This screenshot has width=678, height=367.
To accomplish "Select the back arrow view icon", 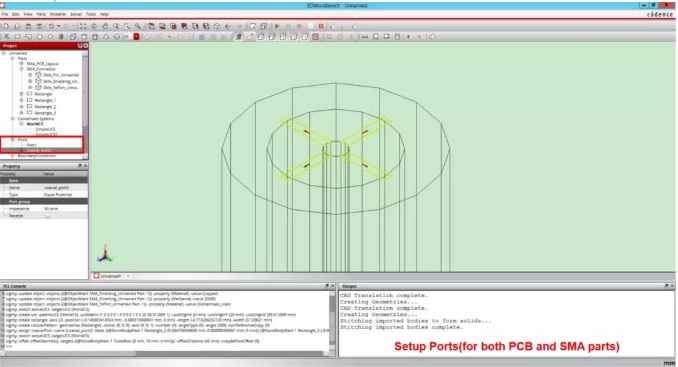I will coord(228,26).
